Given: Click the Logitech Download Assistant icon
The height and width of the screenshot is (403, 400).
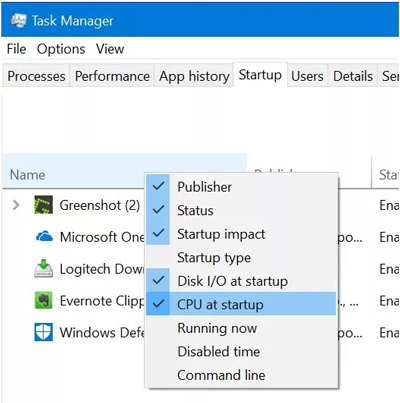Looking at the screenshot, I should click(44, 269).
